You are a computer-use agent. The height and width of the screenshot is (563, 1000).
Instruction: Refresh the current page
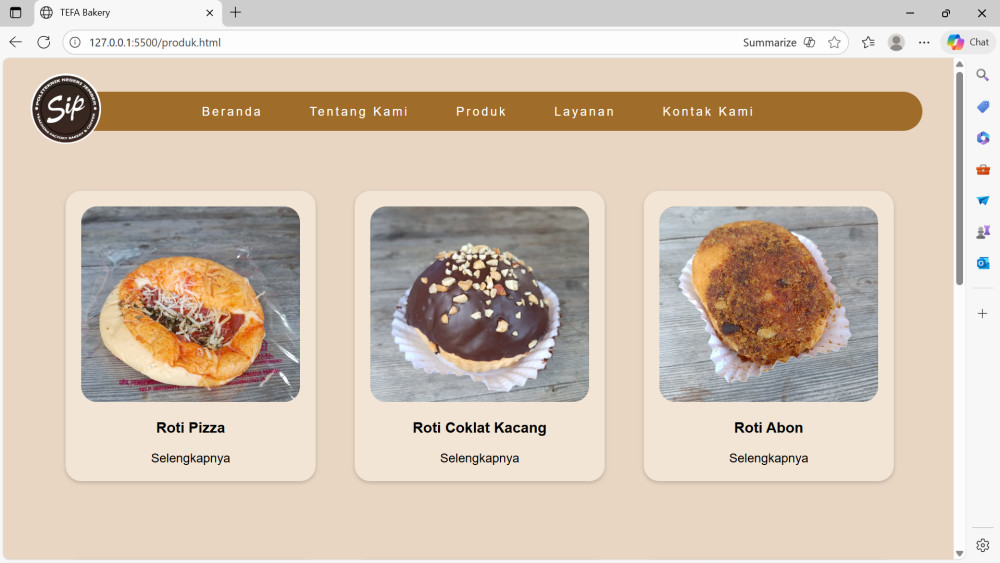click(x=43, y=42)
